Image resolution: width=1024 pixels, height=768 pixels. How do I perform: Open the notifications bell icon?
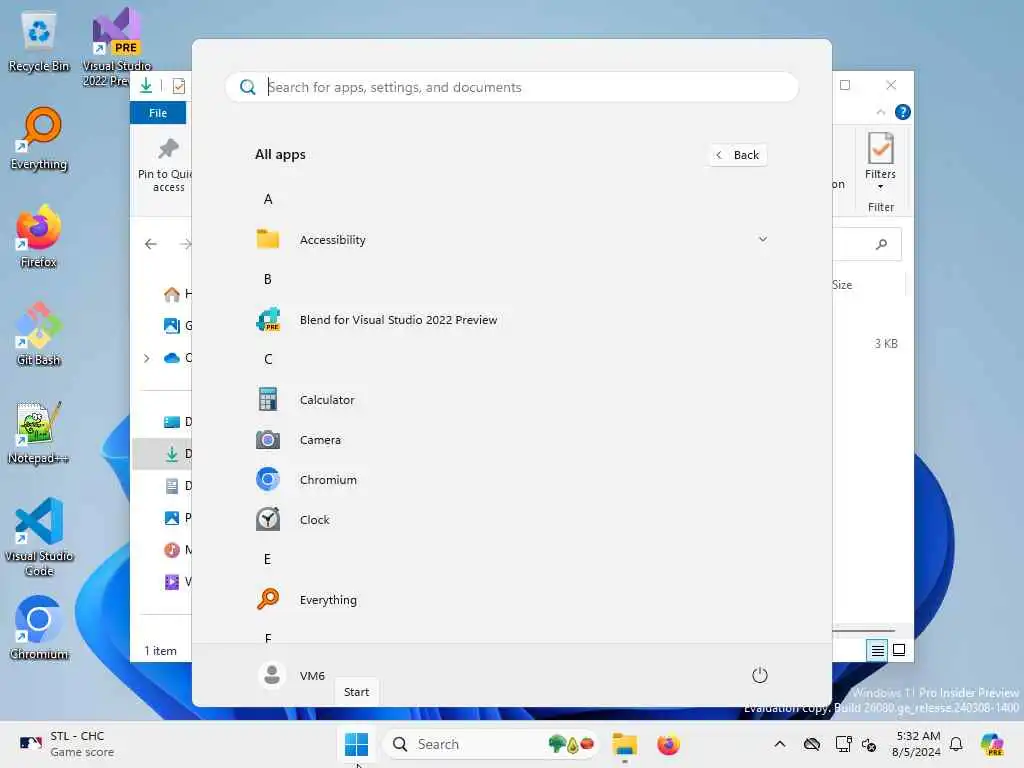click(956, 744)
